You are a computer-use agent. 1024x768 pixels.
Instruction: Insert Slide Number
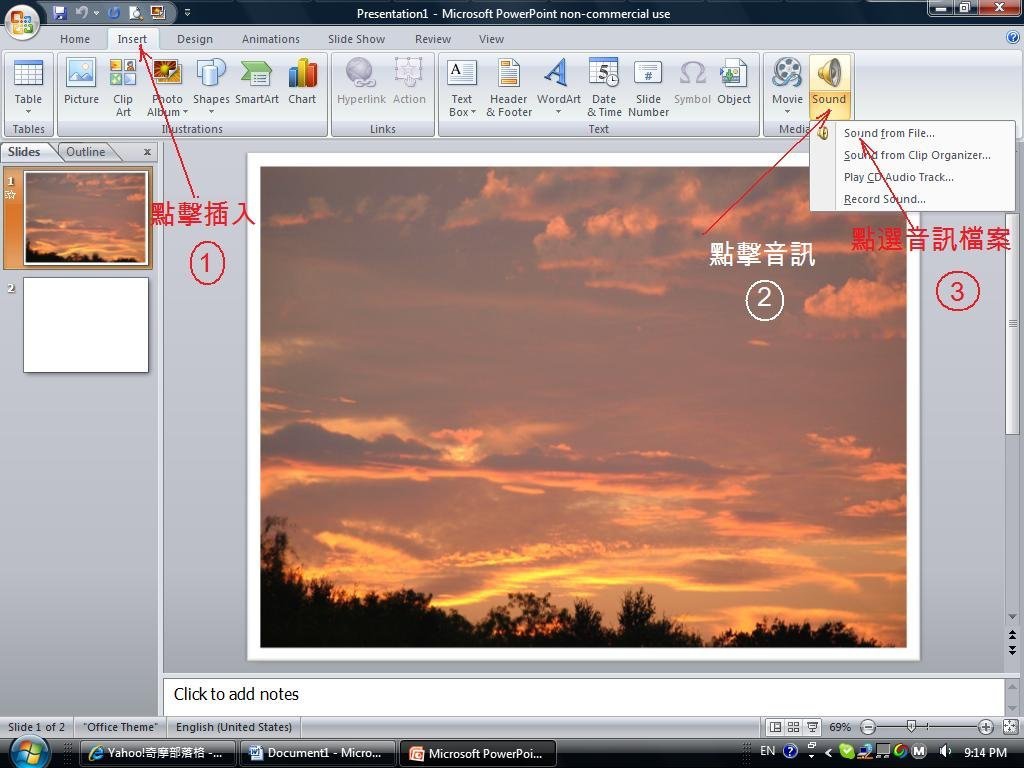(x=648, y=88)
